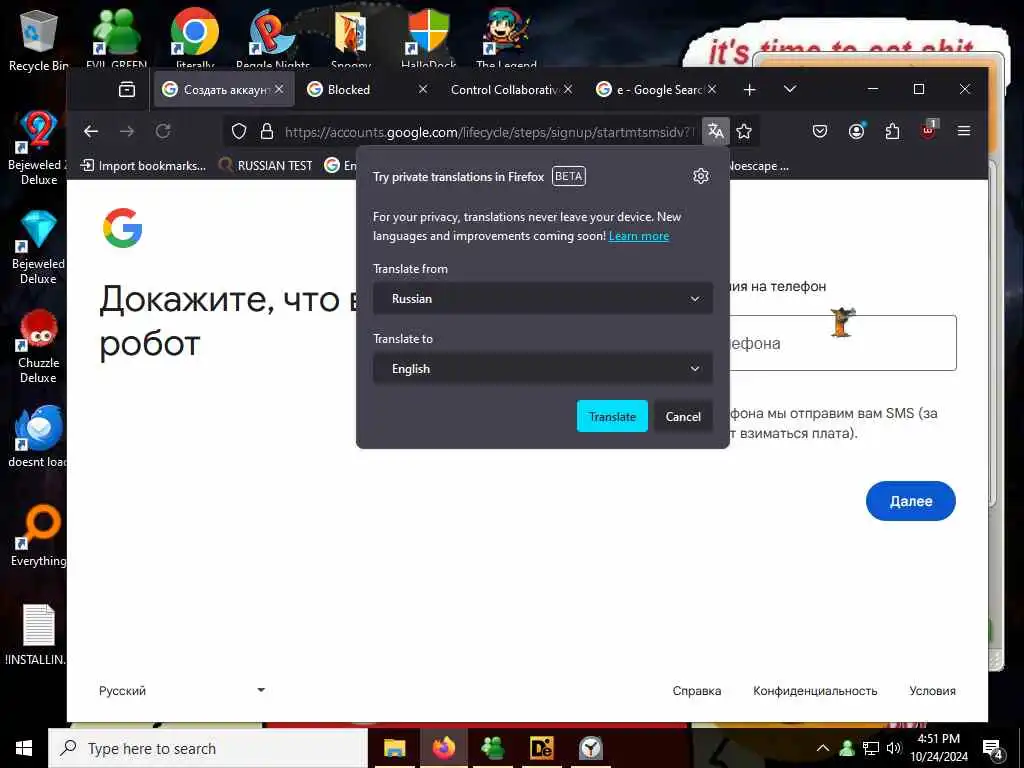Image resolution: width=1024 pixels, height=768 pixels.
Task: Open Chrome desktop shortcut
Action: point(195,38)
